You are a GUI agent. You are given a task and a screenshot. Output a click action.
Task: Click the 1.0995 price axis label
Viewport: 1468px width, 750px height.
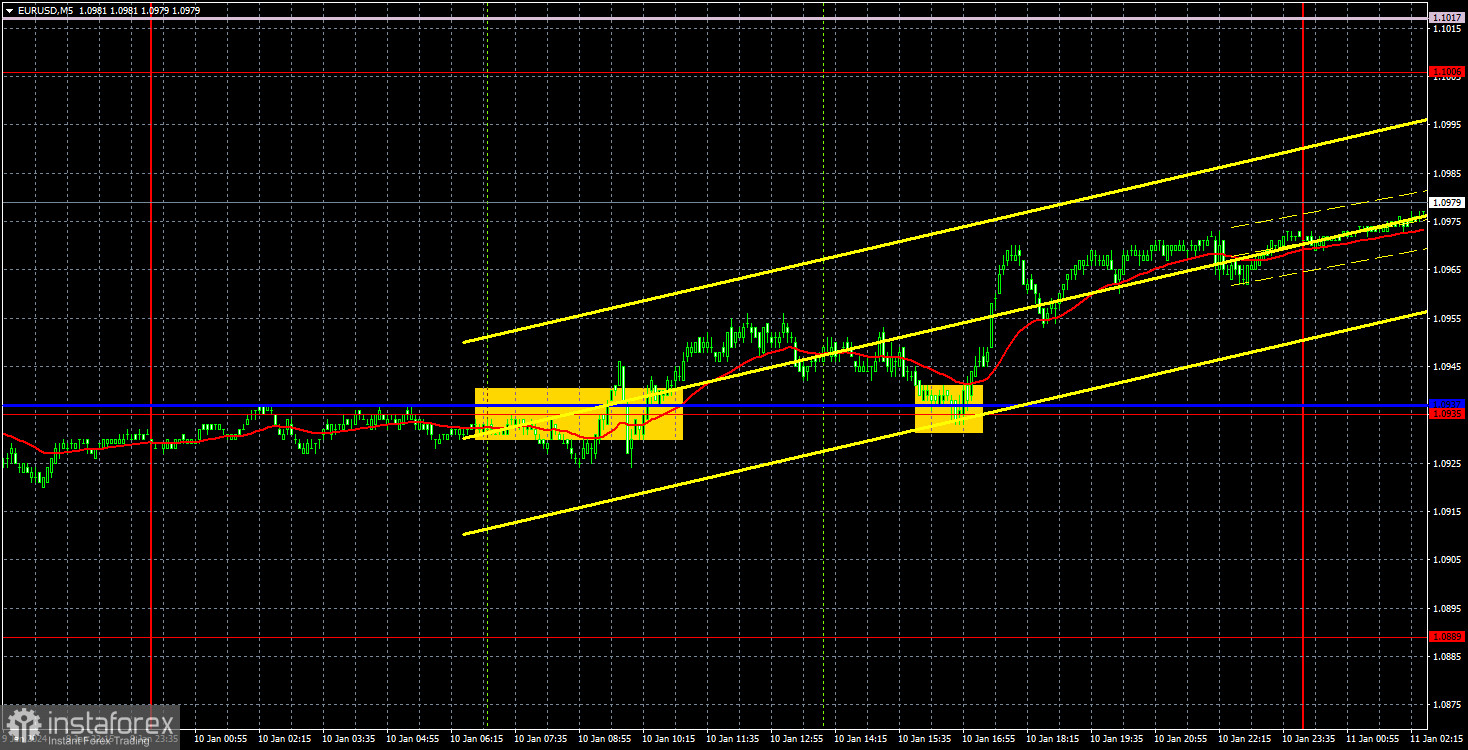(x=1447, y=125)
